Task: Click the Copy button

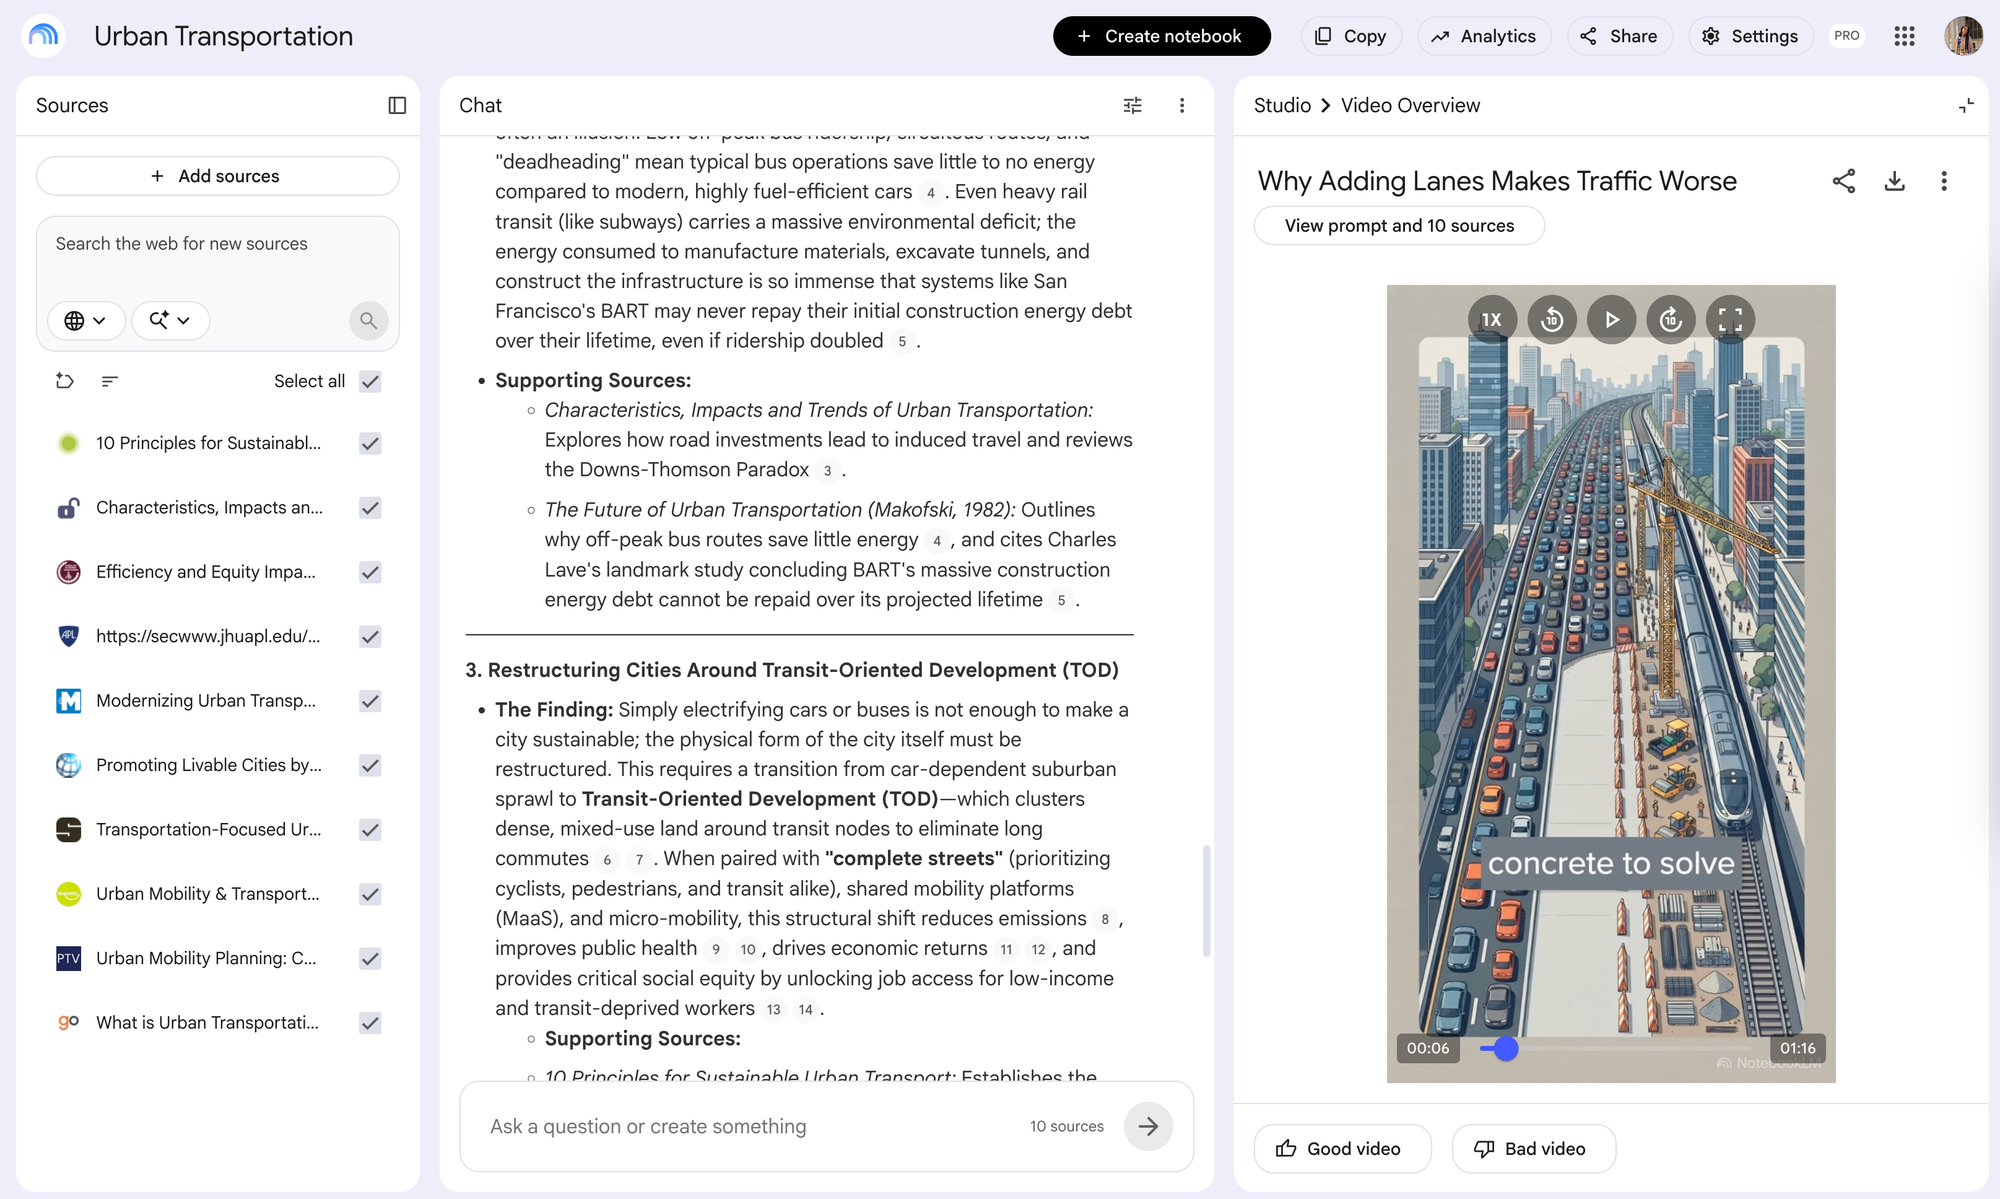Action: tap(1350, 36)
